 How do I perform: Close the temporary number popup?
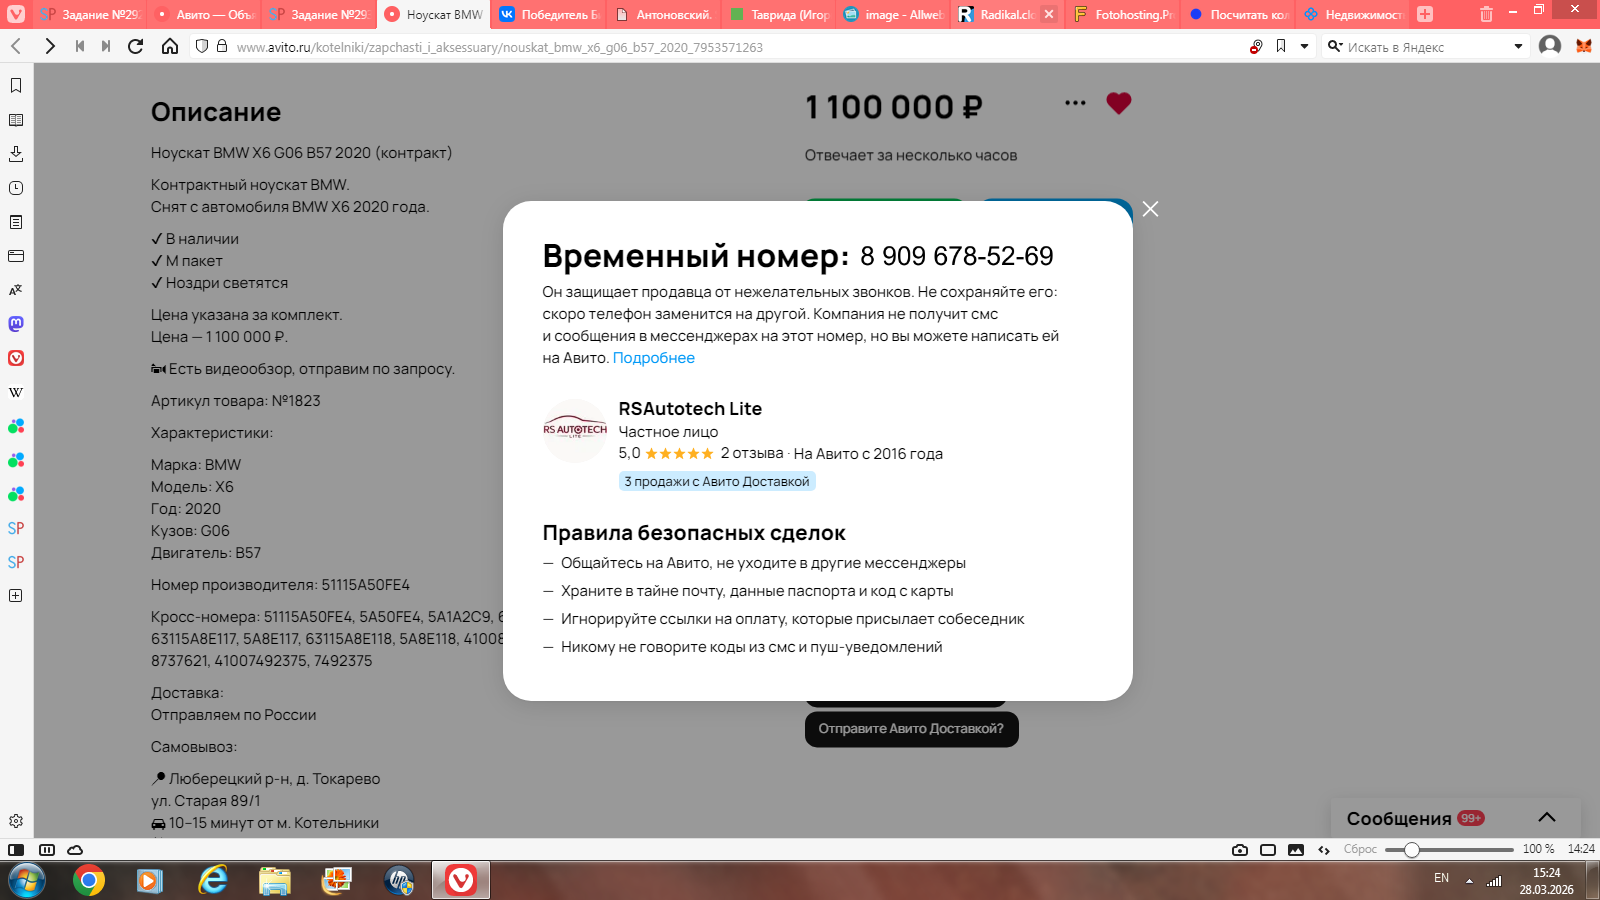[1151, 209]
